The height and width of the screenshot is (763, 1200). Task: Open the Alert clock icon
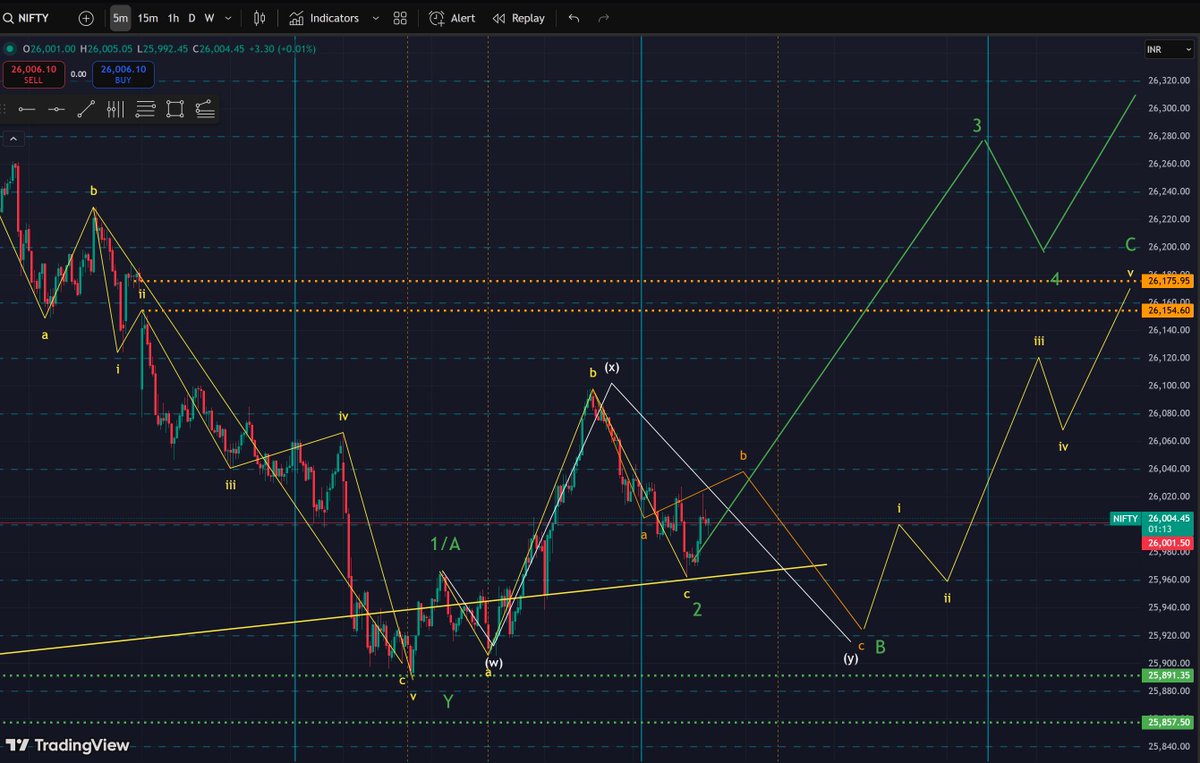pos(450,18)
